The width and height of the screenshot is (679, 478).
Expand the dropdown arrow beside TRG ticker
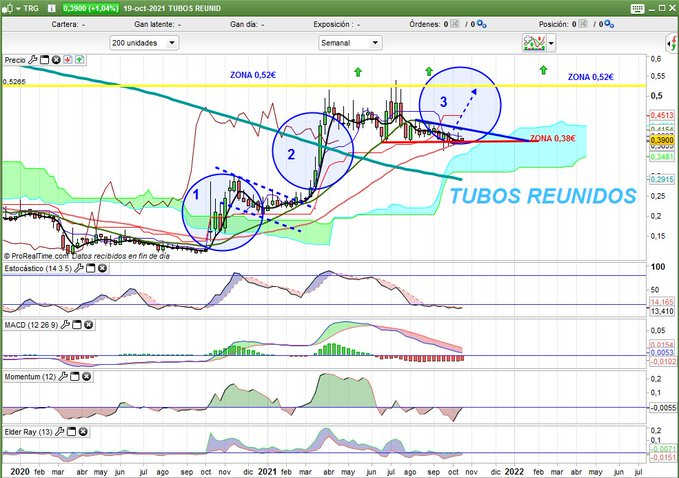tap(18, 8)
